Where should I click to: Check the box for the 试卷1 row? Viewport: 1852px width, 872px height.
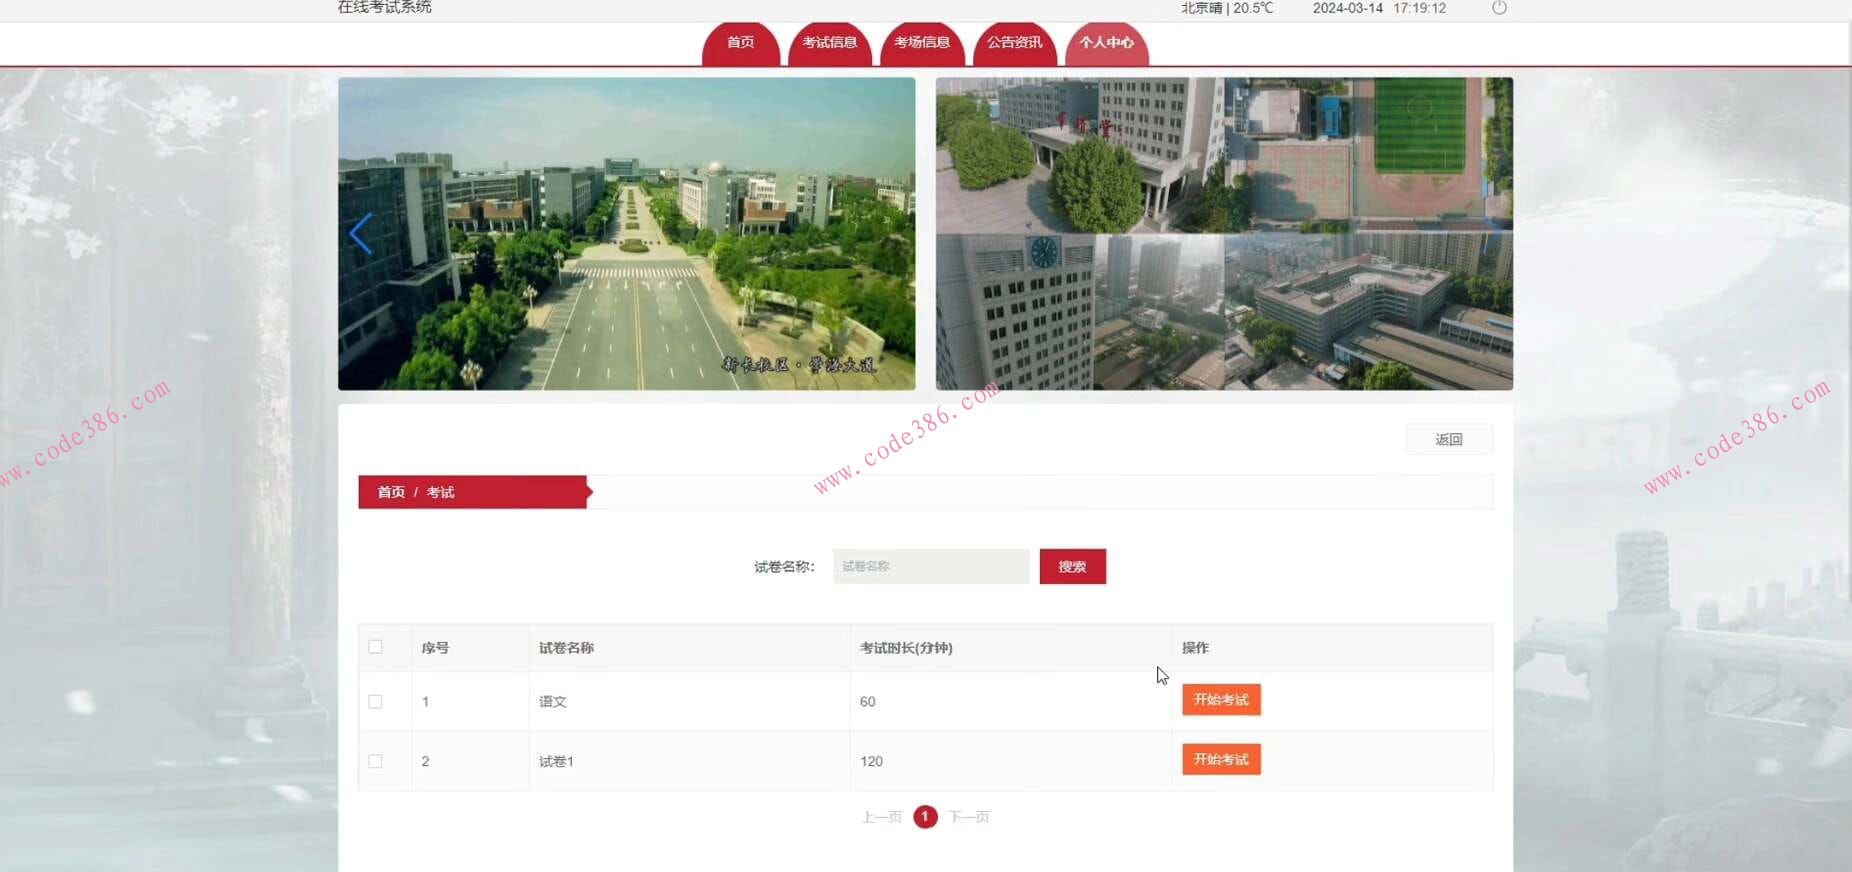375,761
